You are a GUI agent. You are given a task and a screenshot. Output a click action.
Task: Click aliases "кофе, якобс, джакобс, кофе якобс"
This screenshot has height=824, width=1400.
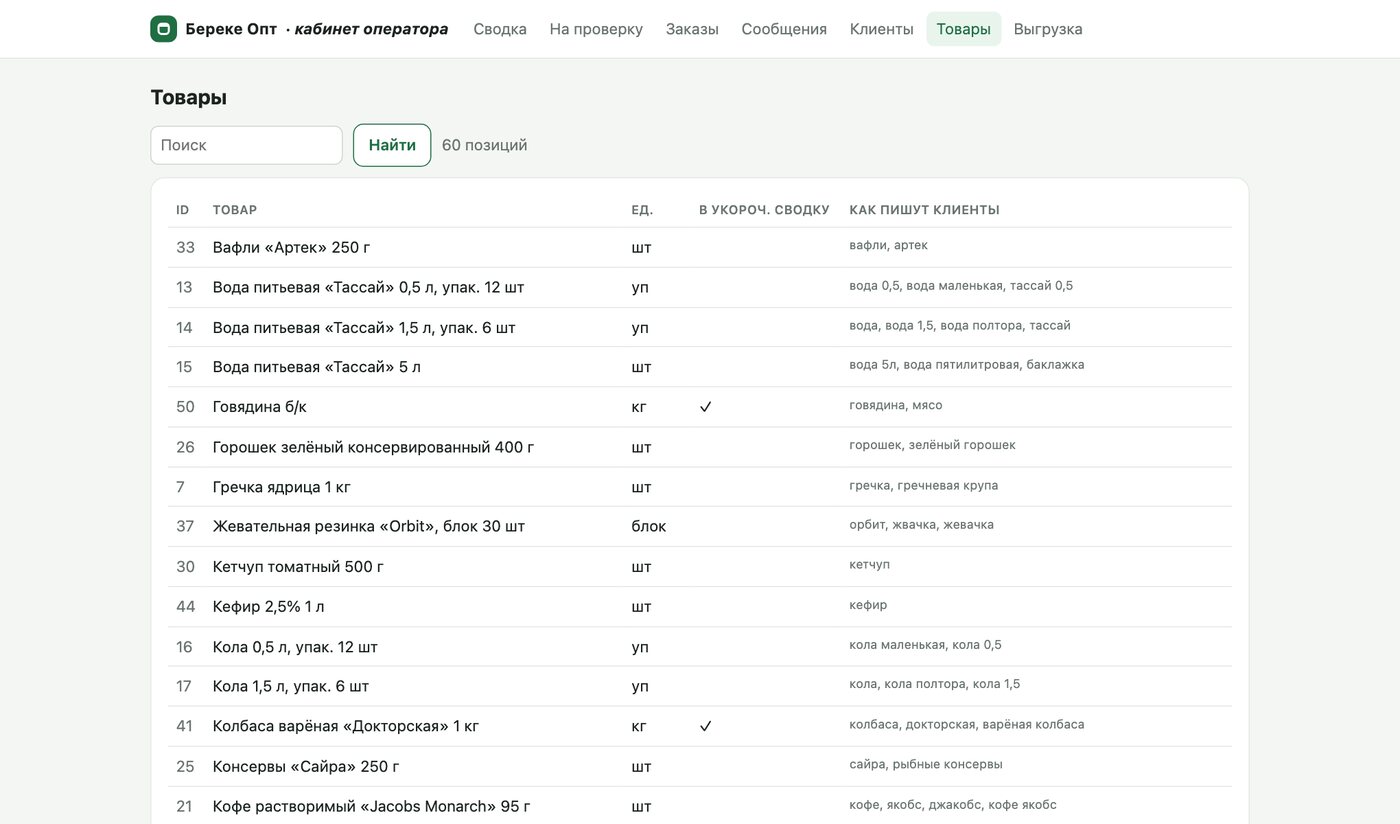(953, 805)
